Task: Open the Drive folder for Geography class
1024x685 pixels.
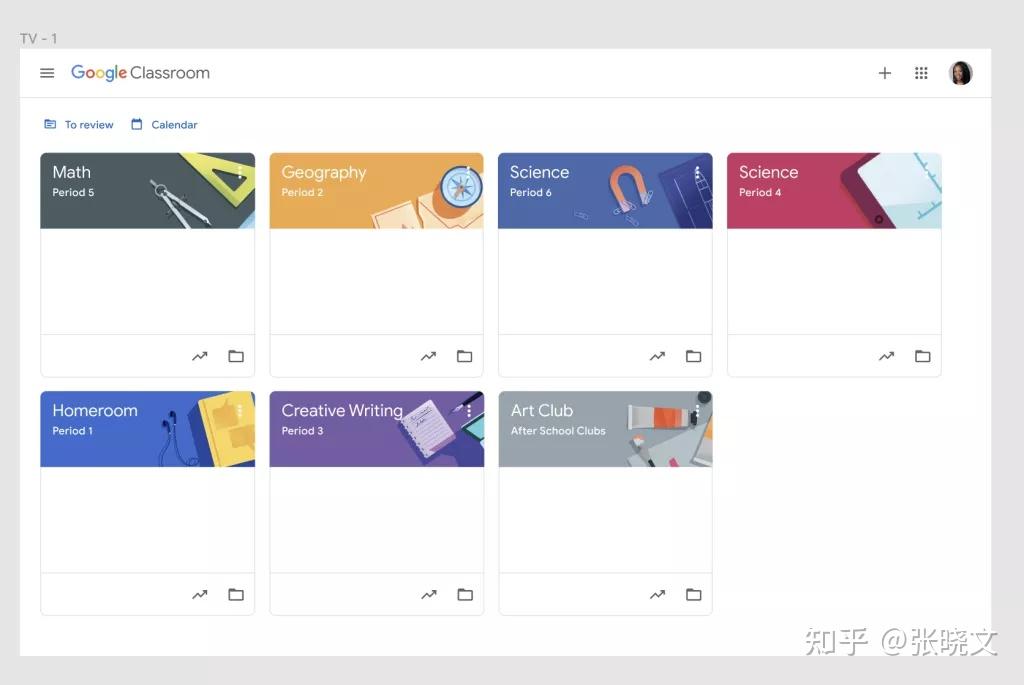Action: coord(465,356)
